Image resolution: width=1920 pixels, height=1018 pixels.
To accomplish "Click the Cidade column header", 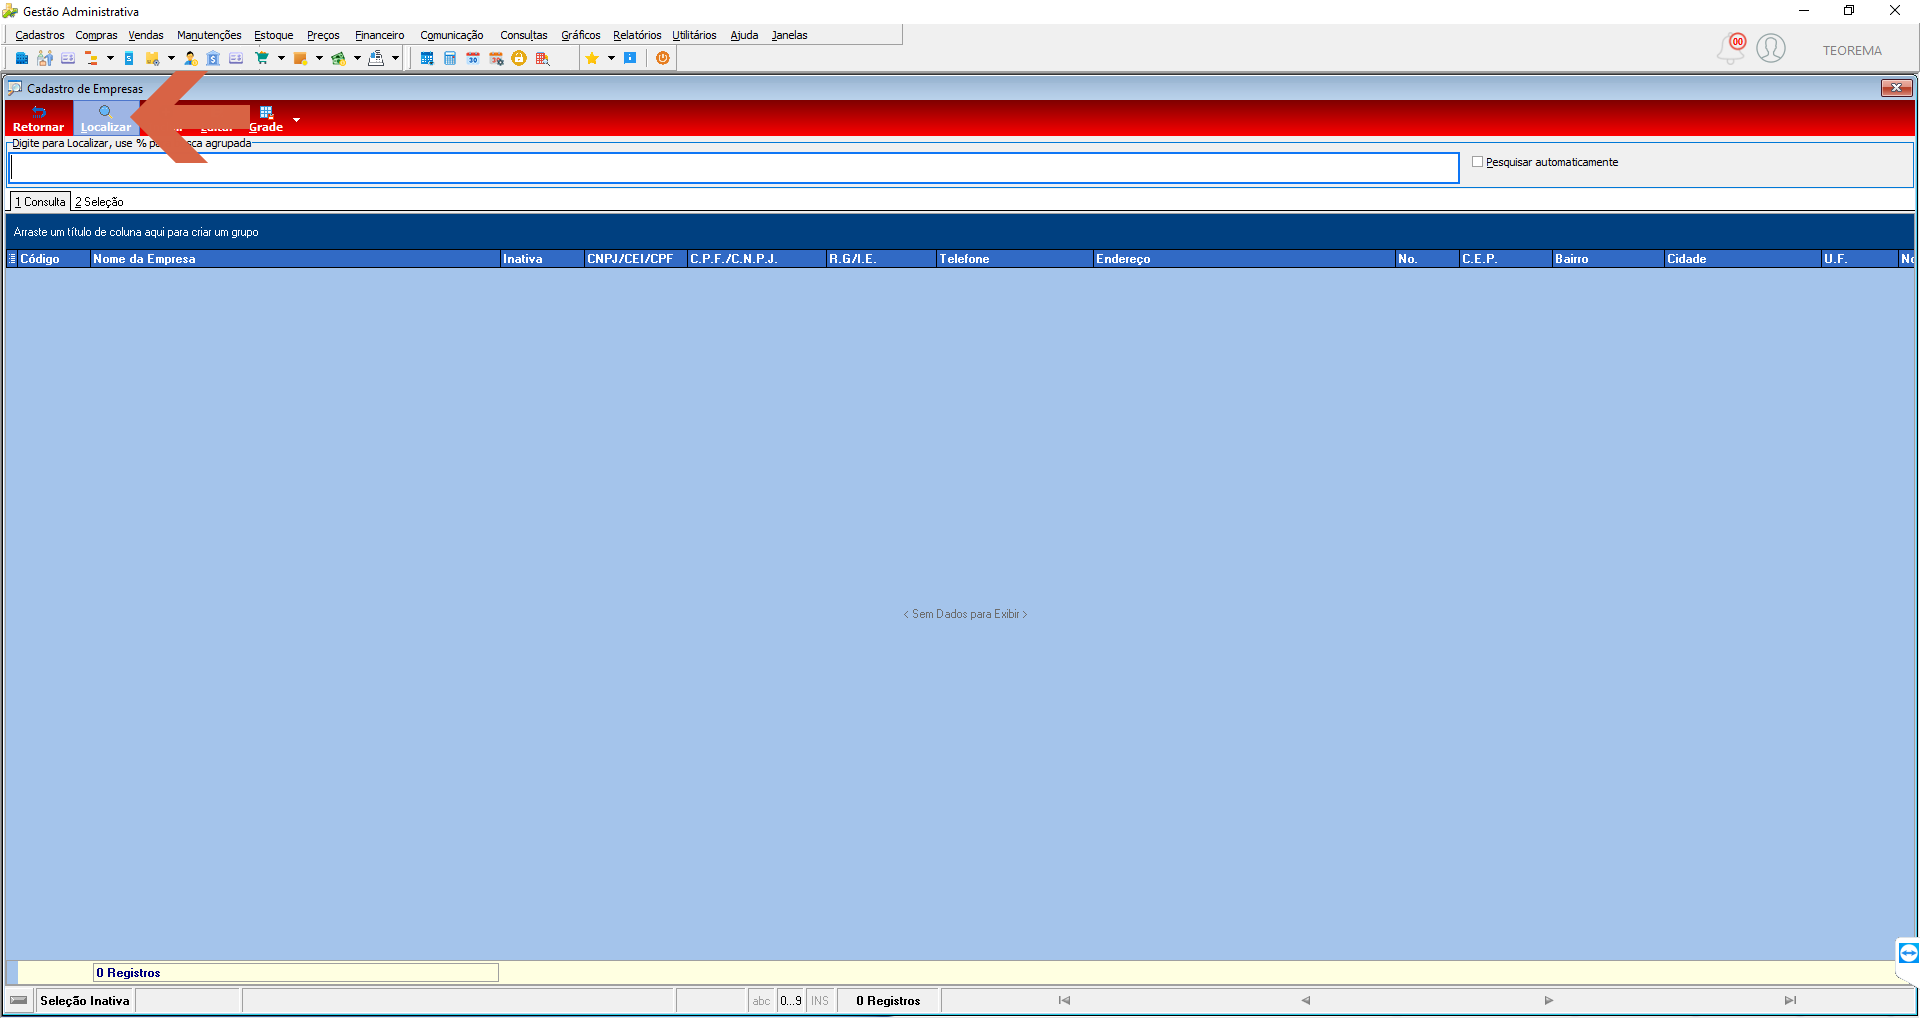I will pyautogui.click(x=1742, y=259).
